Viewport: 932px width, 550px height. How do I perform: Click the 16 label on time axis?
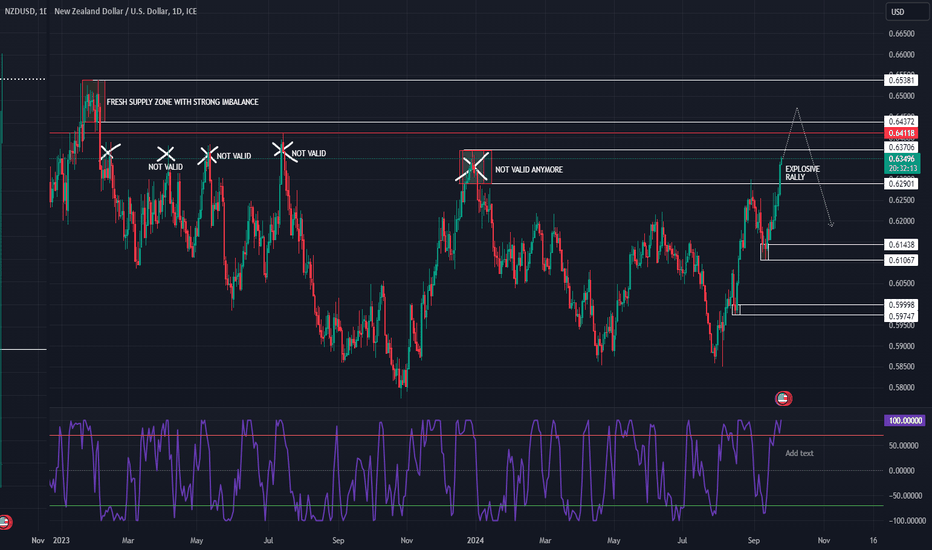tap(873, 540)
